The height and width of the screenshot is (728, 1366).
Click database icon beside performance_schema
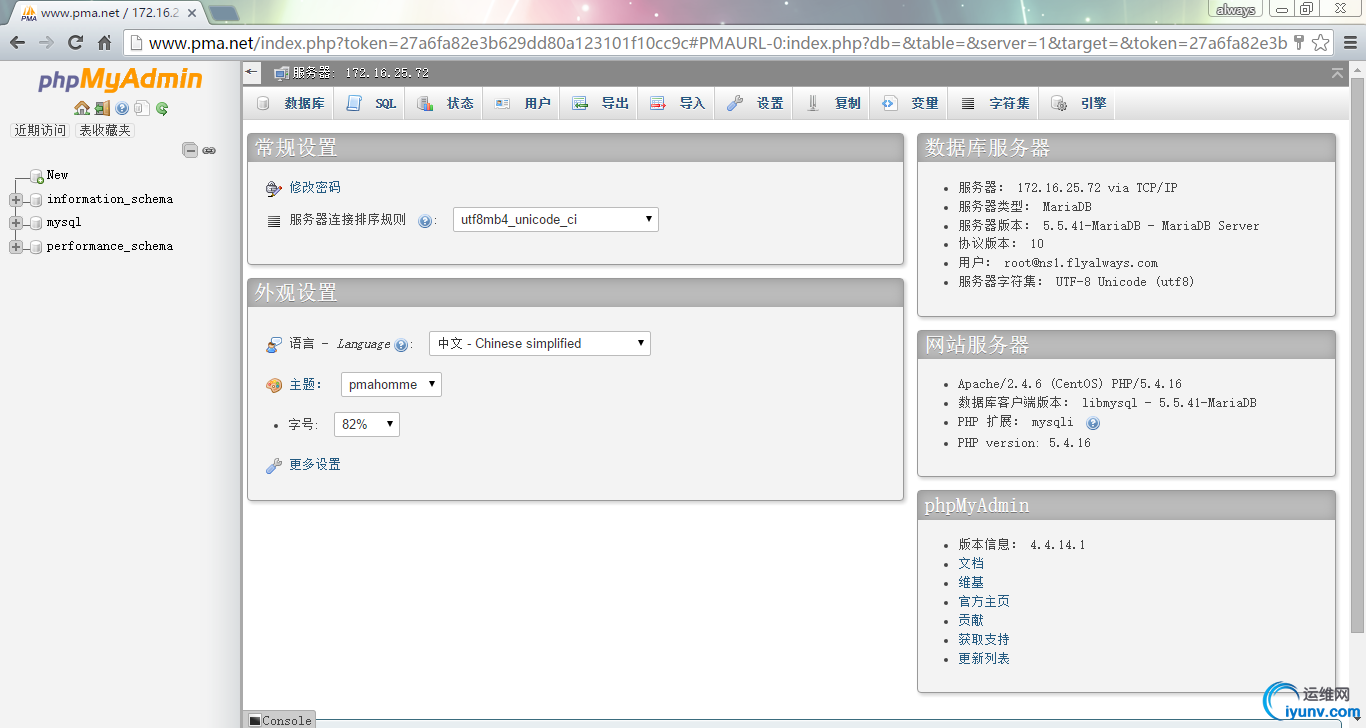click(x=36, y=247)
